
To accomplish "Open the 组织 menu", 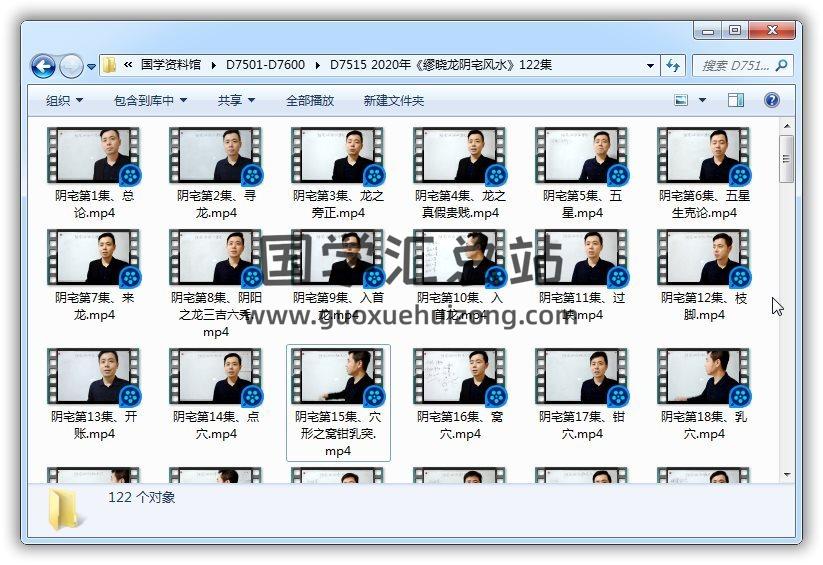I will coord(64,100).
